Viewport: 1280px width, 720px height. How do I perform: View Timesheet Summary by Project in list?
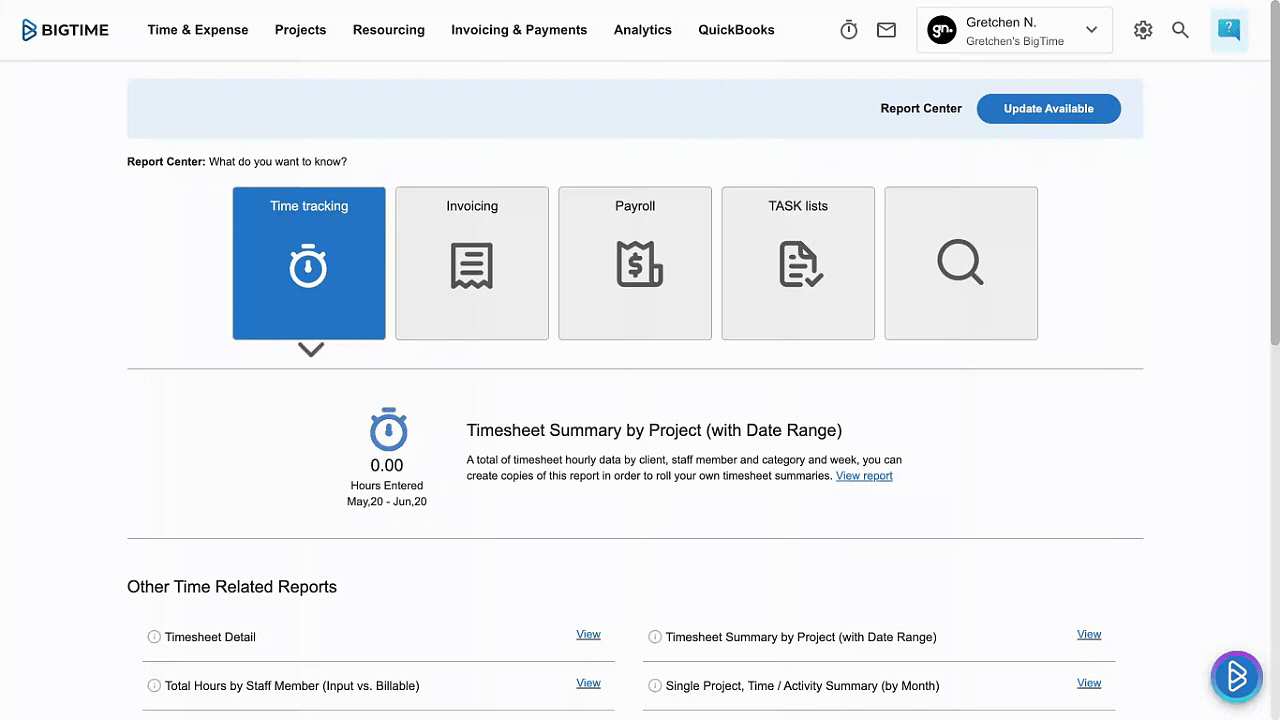(x=1089, y=634)
